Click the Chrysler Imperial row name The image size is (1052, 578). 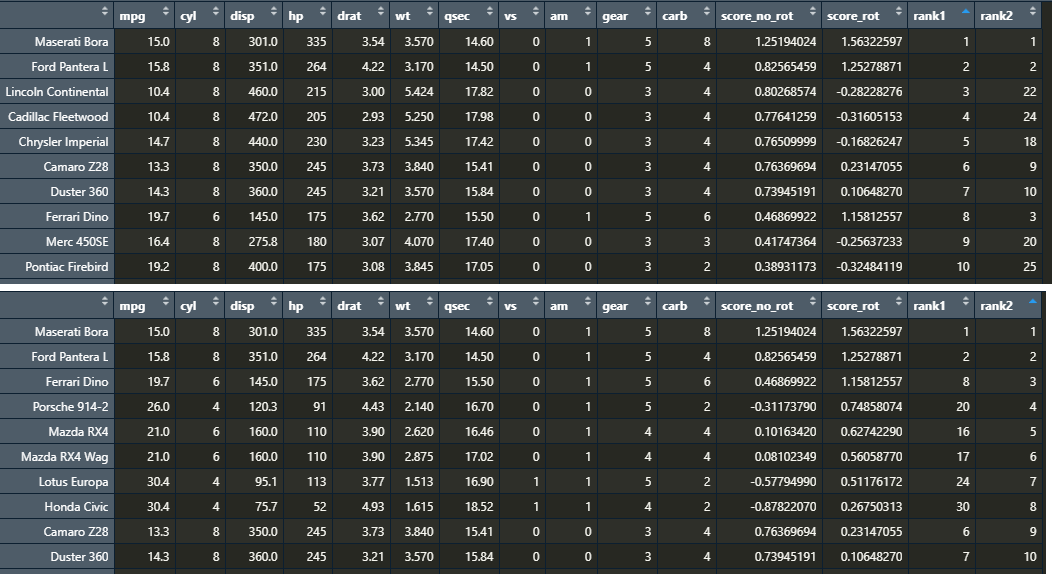(x=64, y=142)
